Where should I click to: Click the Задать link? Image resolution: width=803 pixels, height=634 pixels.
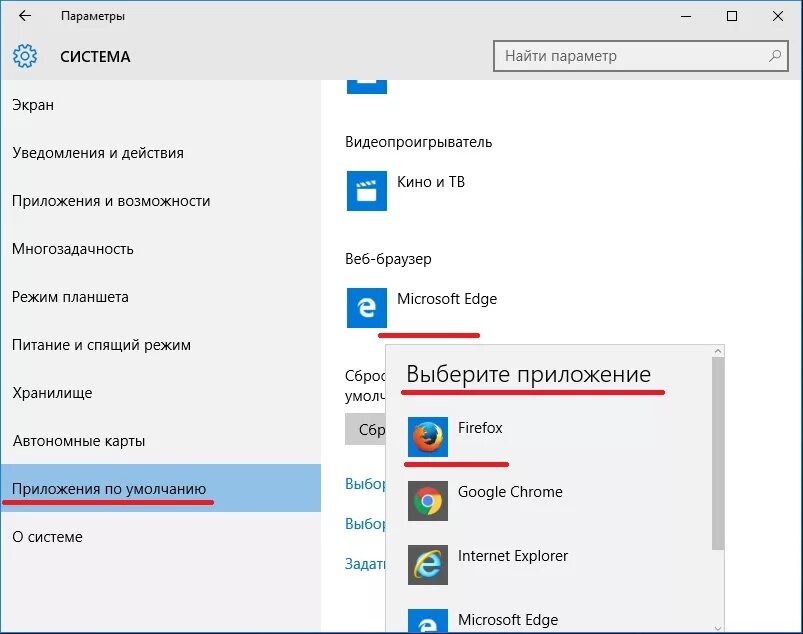point(365,564)
